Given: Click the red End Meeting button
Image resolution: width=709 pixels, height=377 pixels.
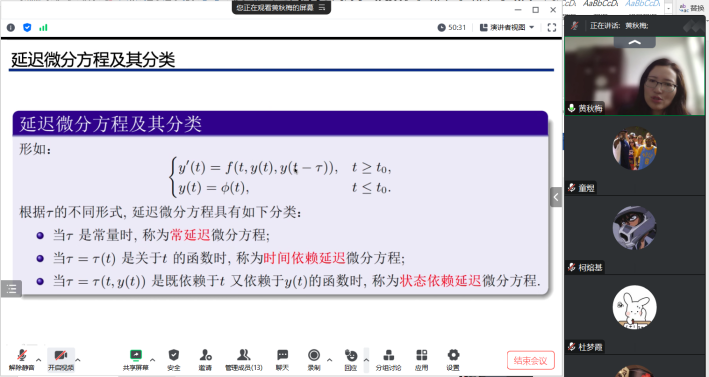Looking at the screenshot, I should pyautogui.click(x=530, y=360).
